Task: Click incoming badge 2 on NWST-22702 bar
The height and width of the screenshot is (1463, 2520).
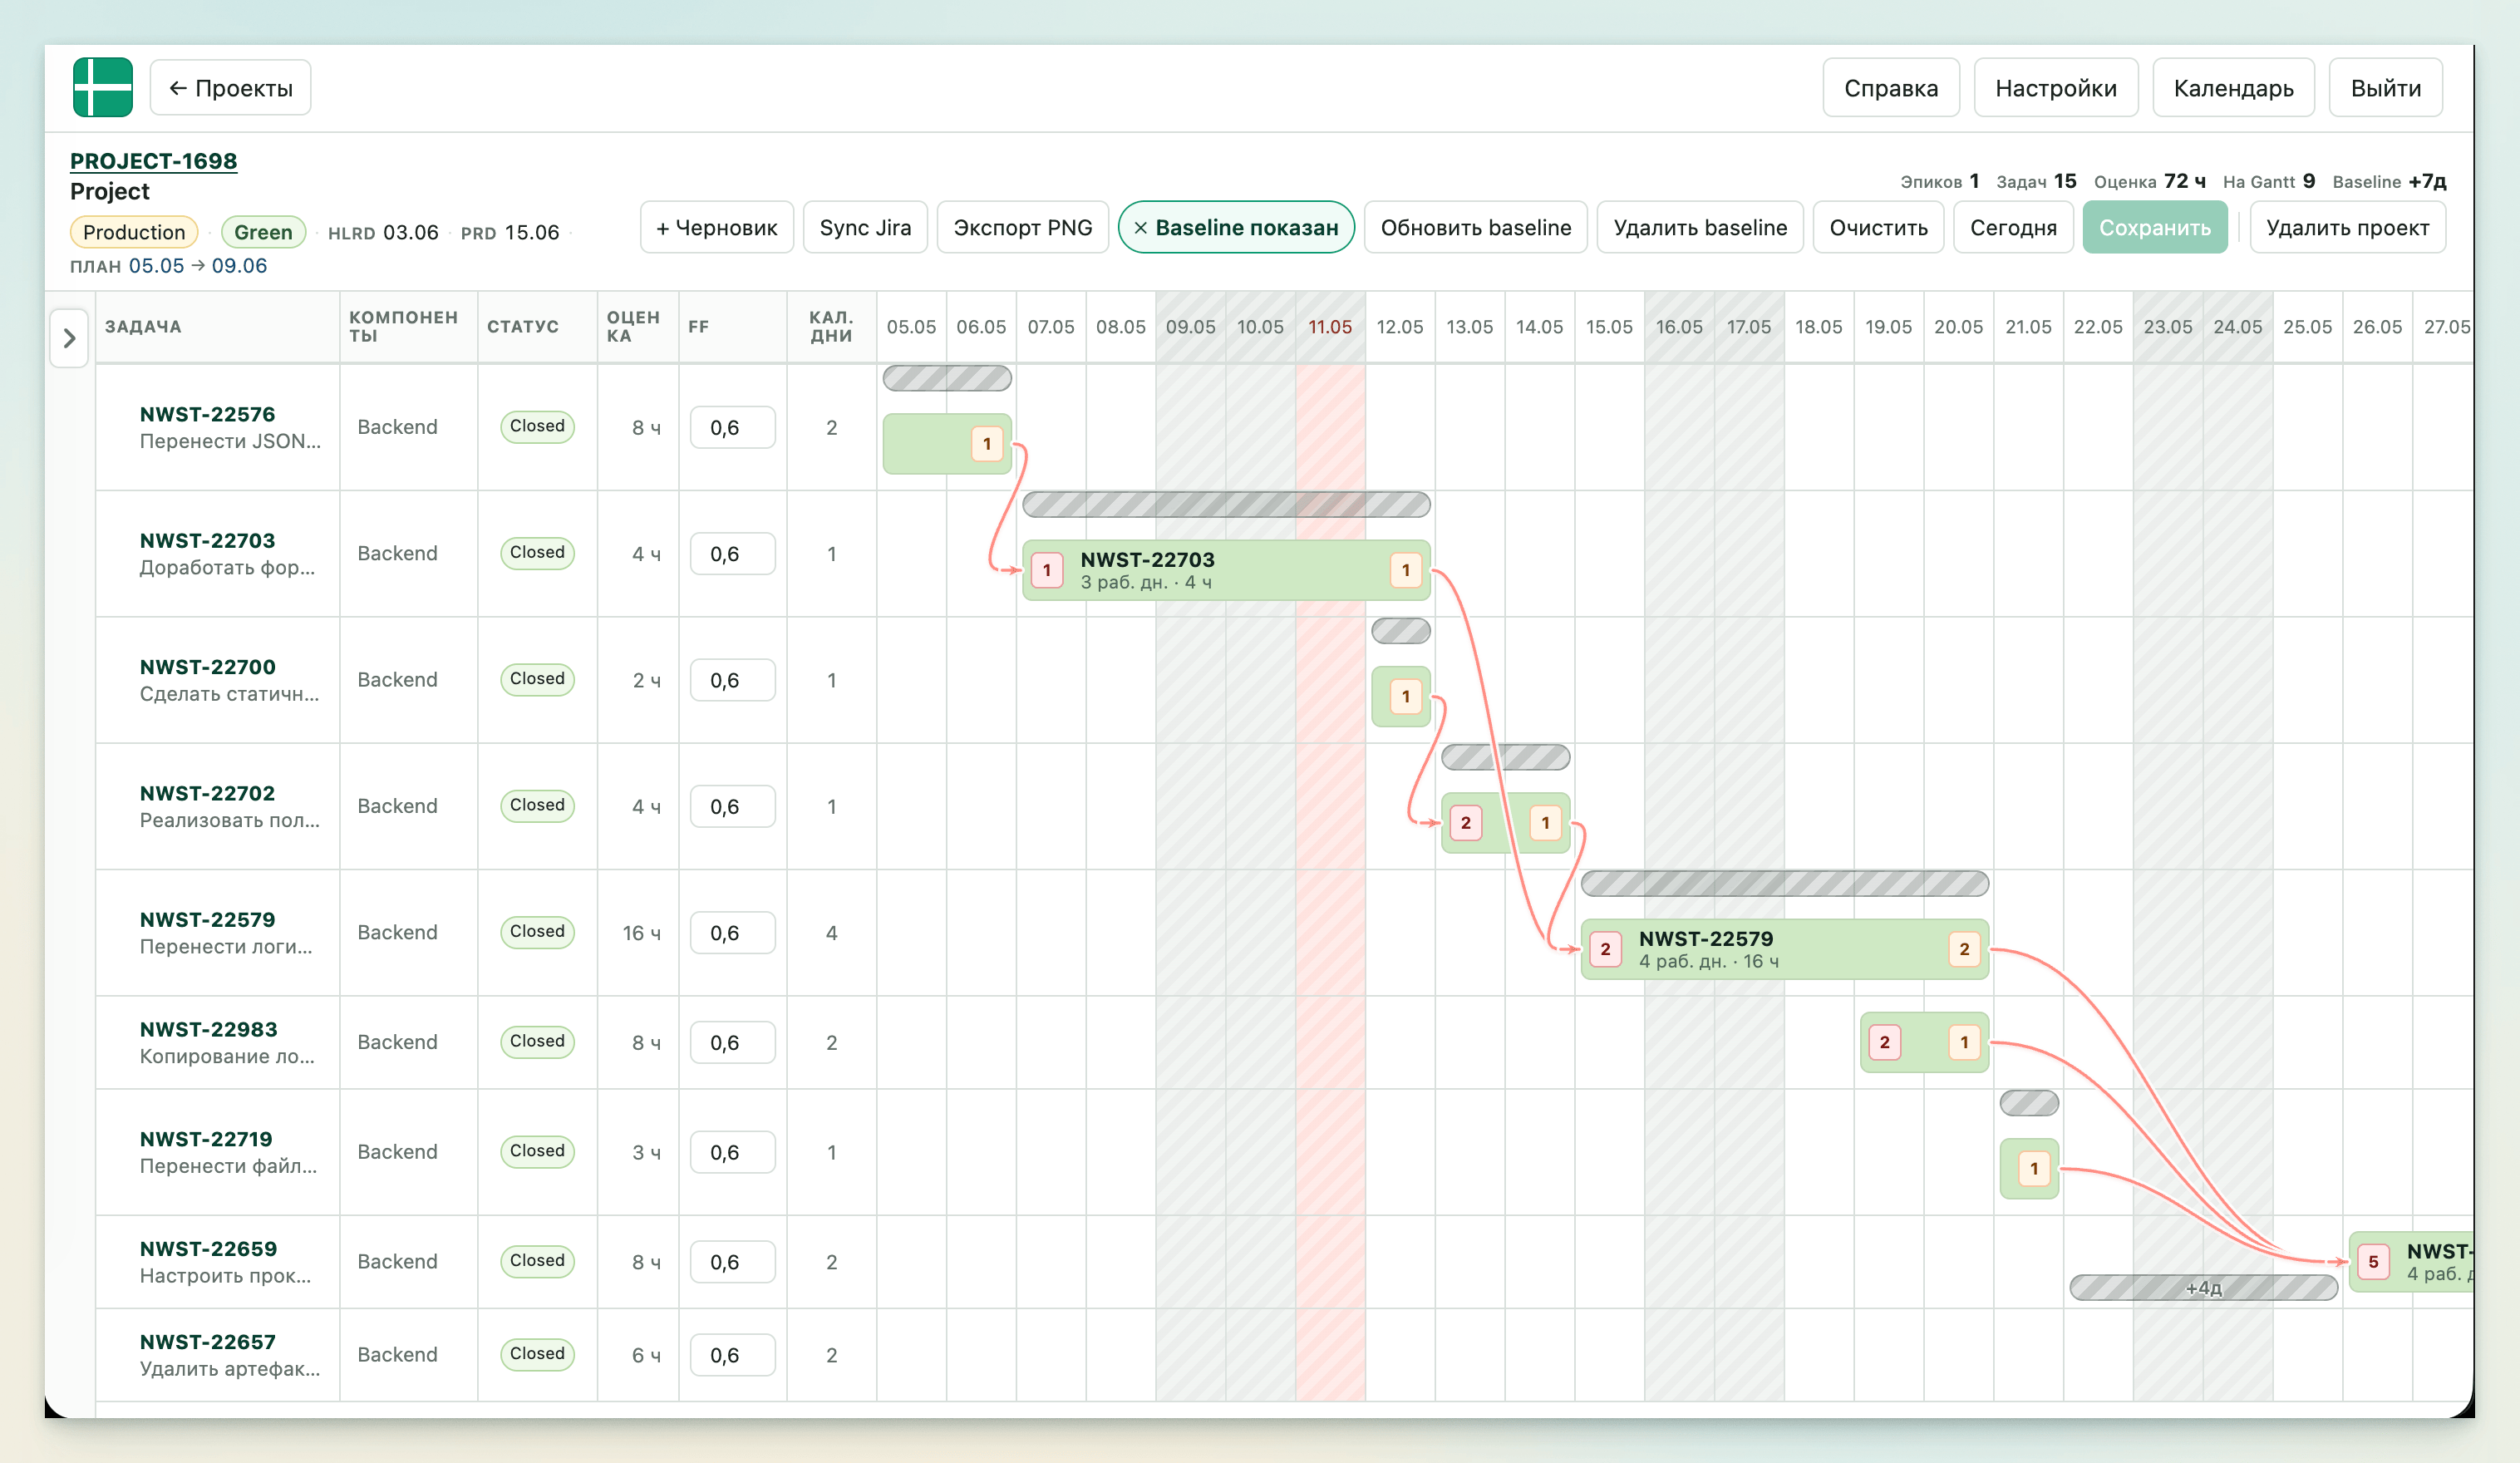Action: tap(1466, 823)
